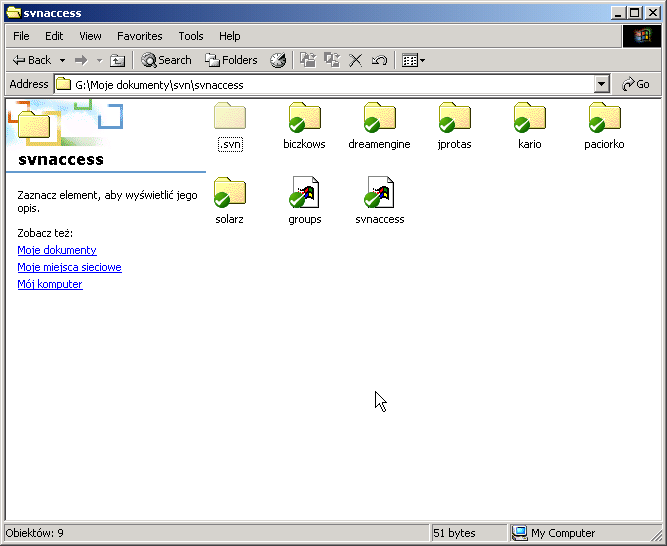Click the Obiektów: 9 status text
Image resolution: width=667 pixels, height=546 pixels.
(34, 533)
